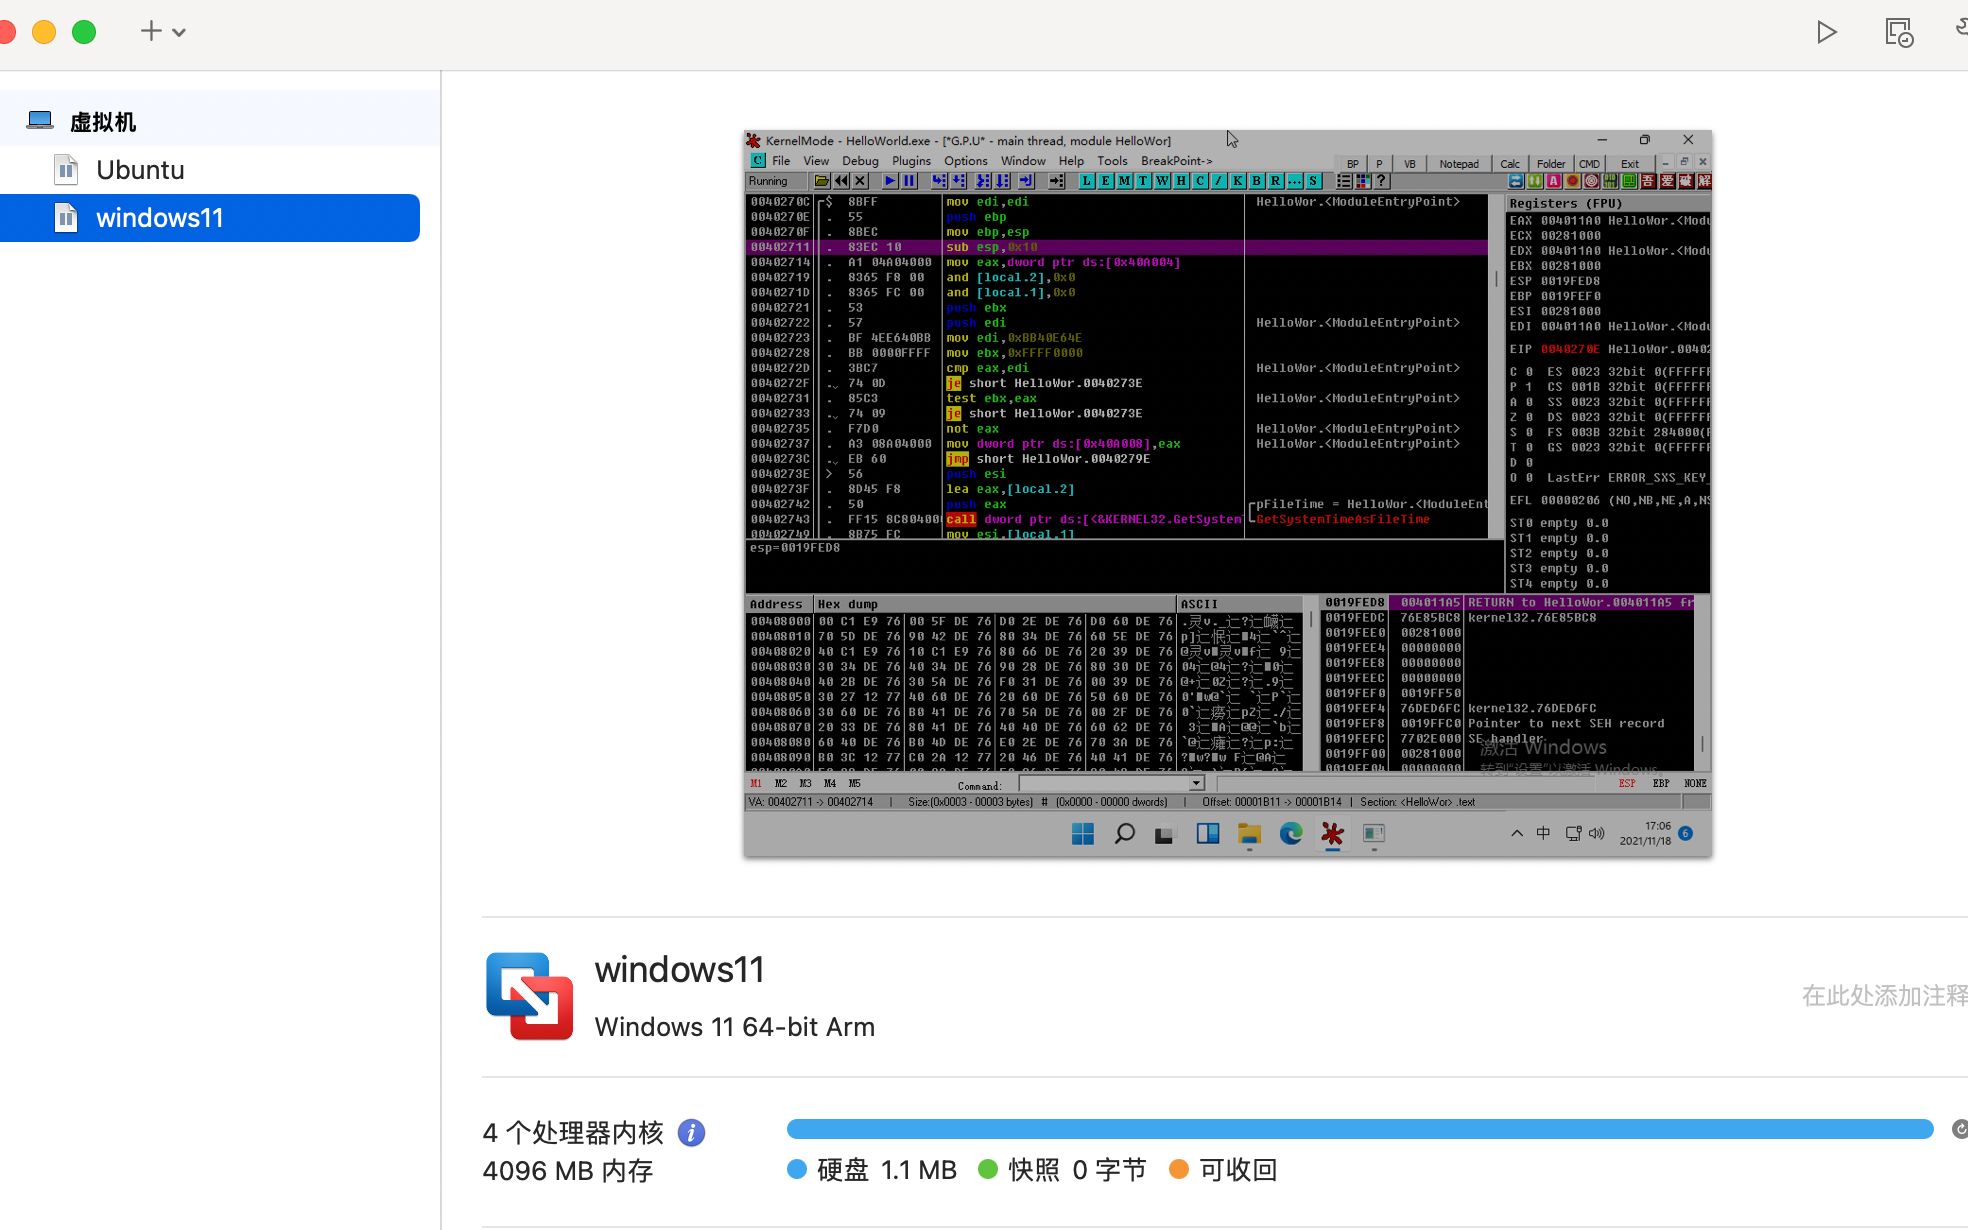This screenshot has height=1230, width=1968.
Task: Click the Notepad shortcut button
Action: [1459, 164]
